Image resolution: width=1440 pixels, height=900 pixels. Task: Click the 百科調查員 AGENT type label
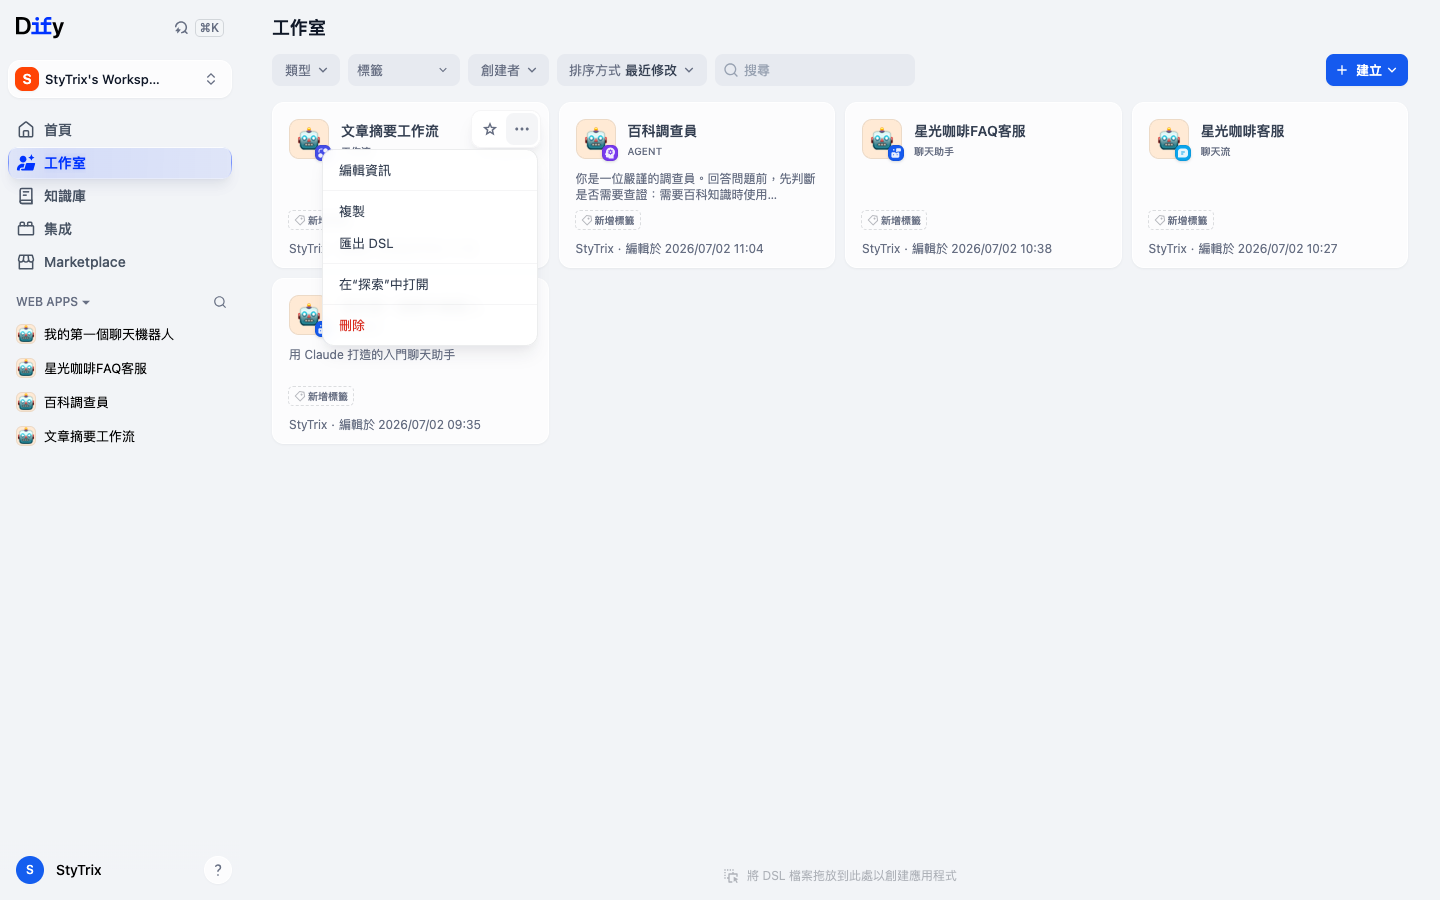point(645,152)
